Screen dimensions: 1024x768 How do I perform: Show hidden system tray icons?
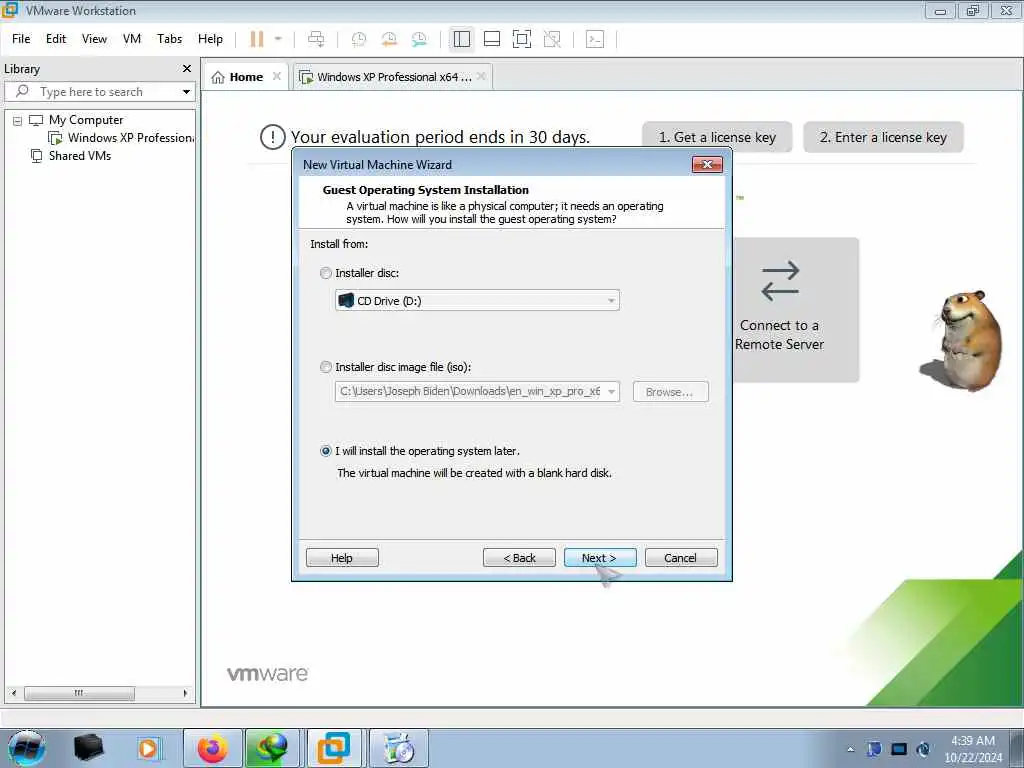point(850,749)
